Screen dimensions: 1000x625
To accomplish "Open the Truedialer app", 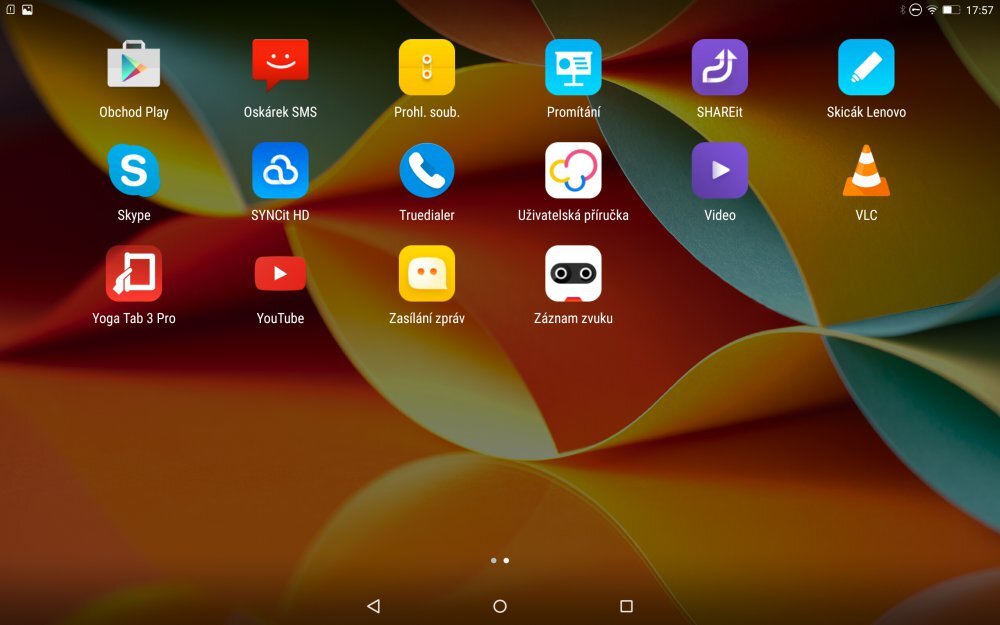I will click(x=427, y=167).
